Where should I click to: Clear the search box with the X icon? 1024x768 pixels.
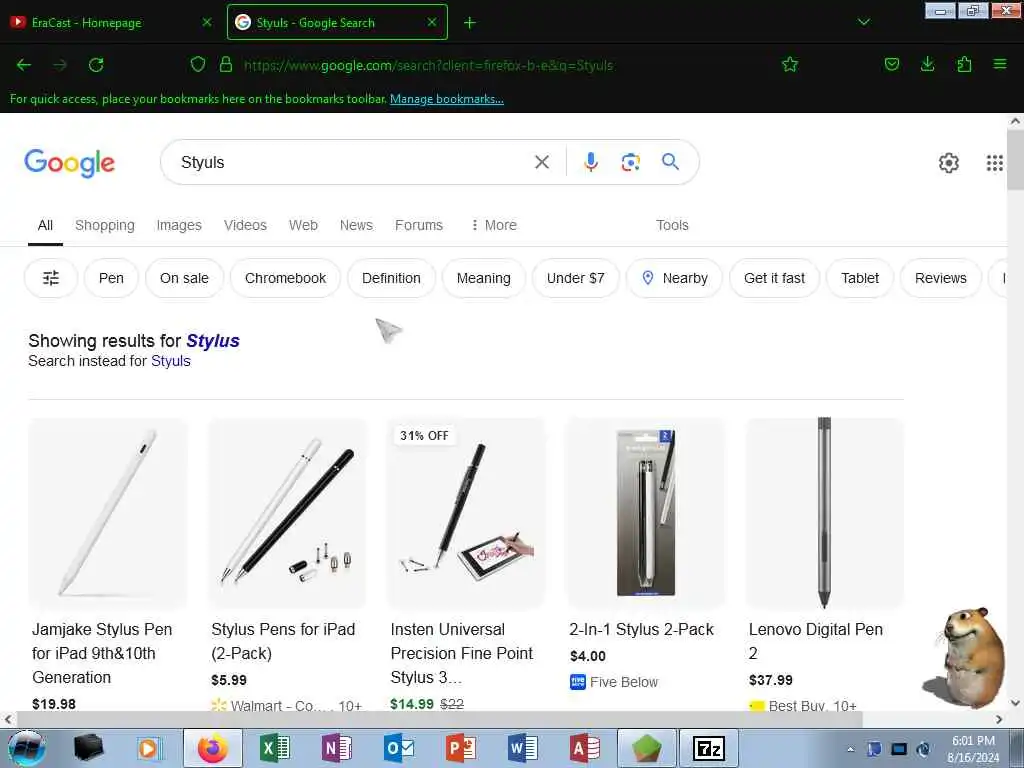[541, 162]
